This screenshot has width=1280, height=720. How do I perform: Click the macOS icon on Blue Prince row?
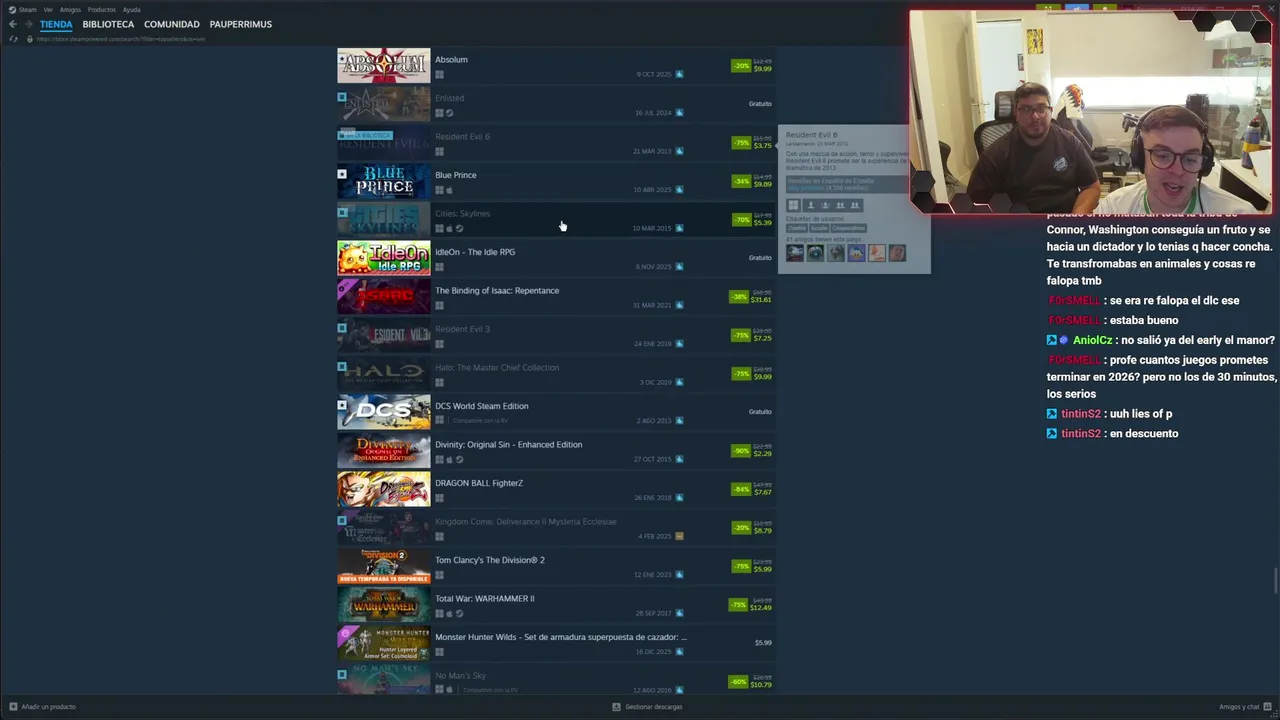449,190
